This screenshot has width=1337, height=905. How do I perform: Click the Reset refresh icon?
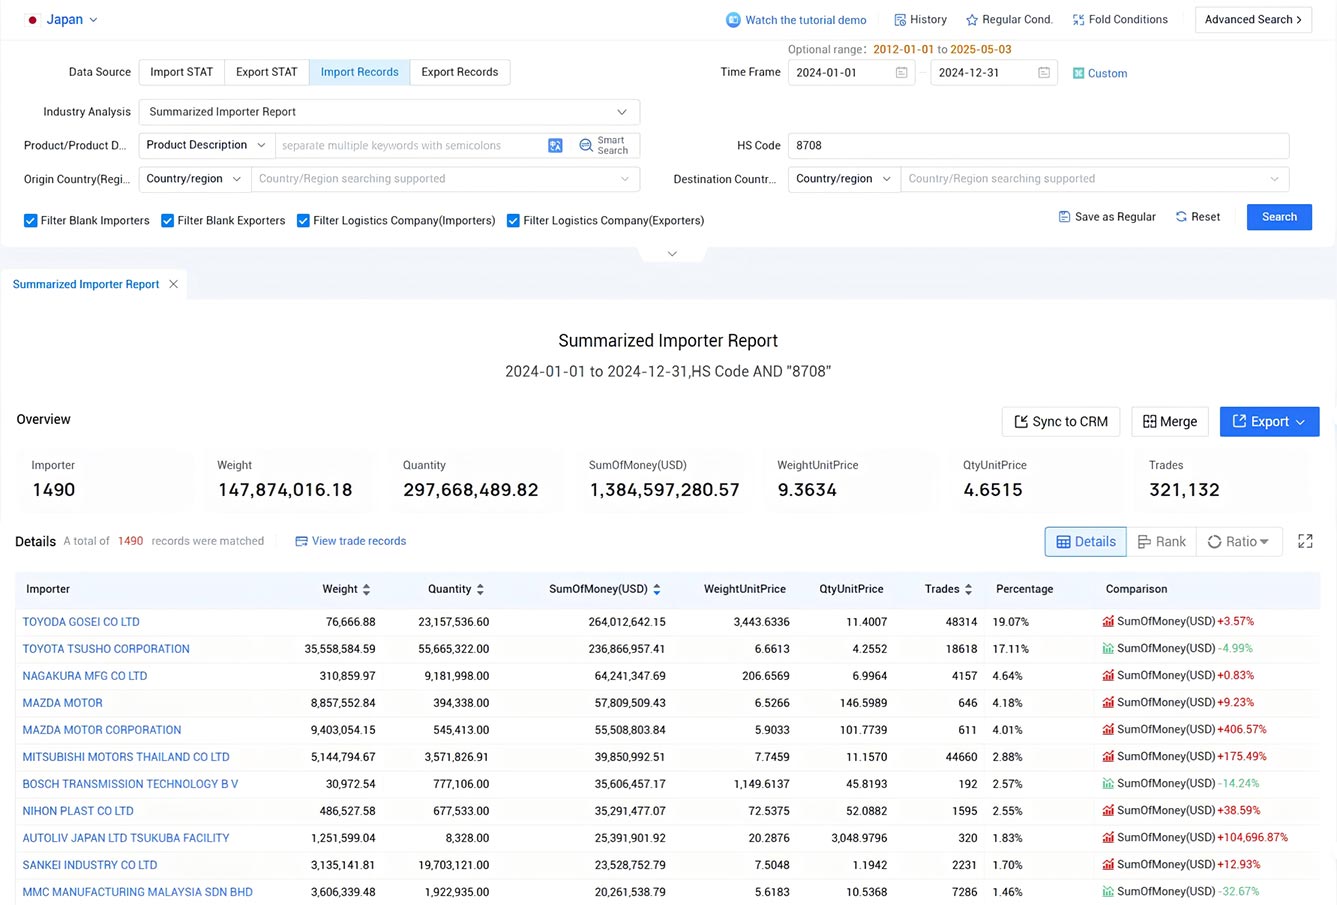point(1181,217)
